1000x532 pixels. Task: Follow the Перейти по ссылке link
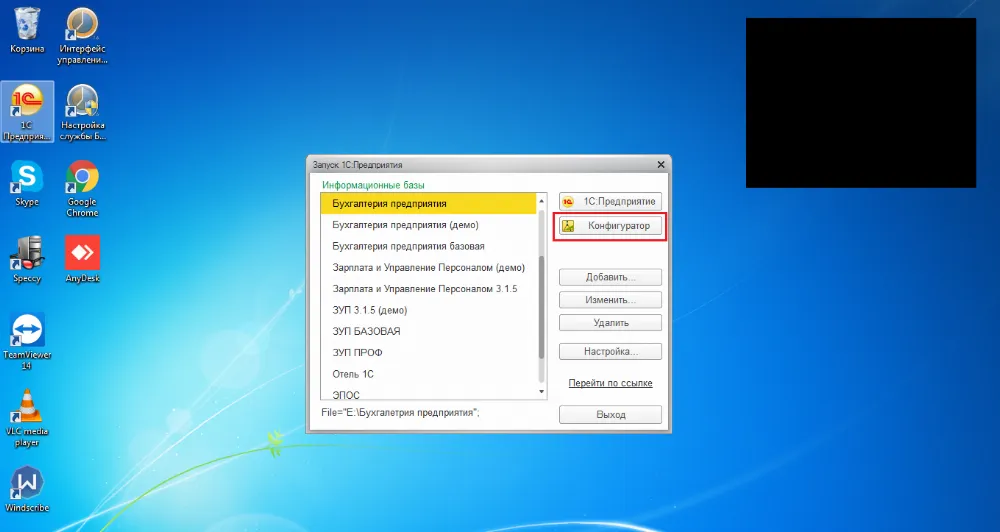point(610,383)
